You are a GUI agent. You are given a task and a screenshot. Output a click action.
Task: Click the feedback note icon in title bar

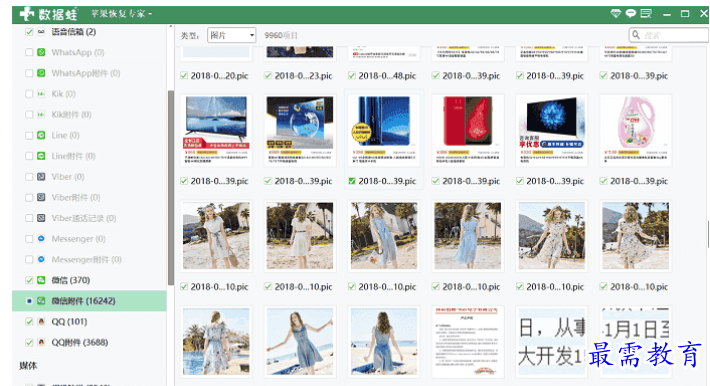click(646, 14)
